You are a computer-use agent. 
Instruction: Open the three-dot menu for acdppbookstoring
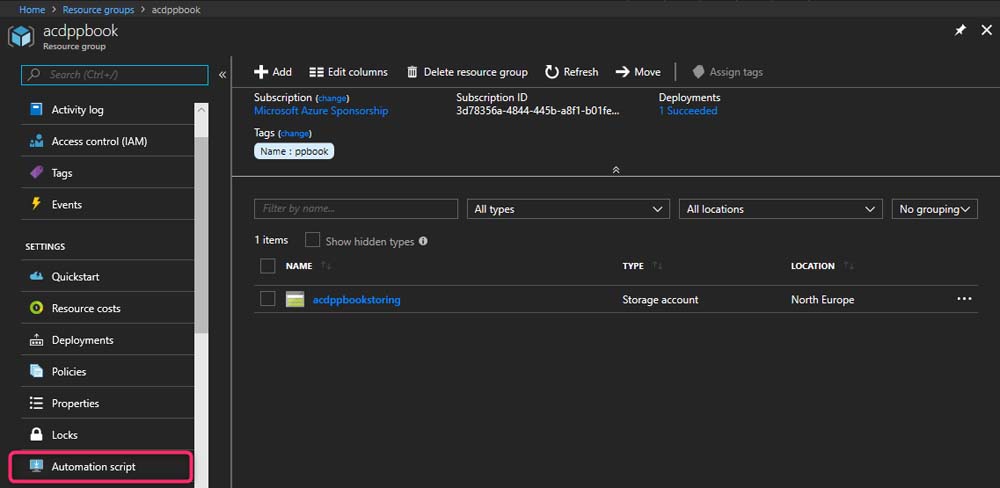[964, 299]
